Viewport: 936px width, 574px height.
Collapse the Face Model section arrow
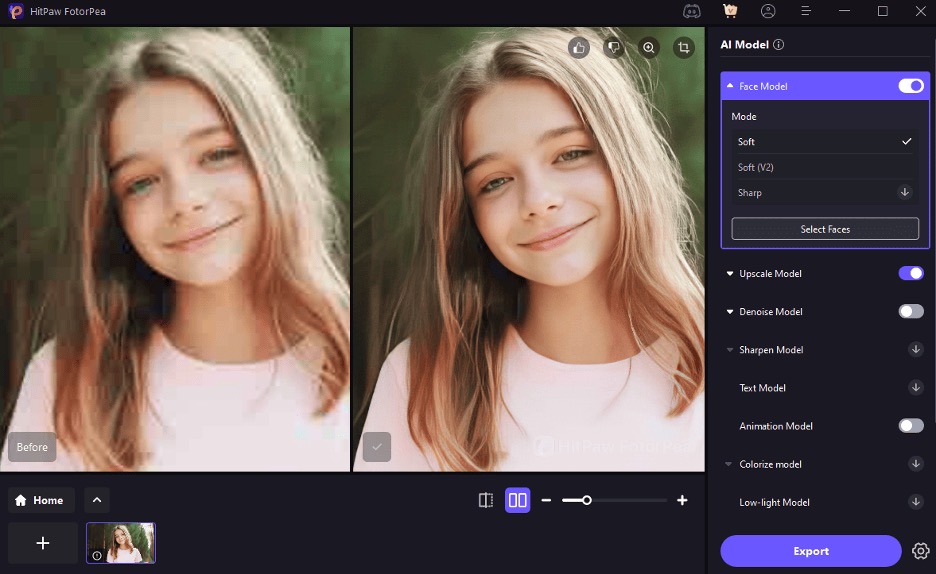(729, 86)
